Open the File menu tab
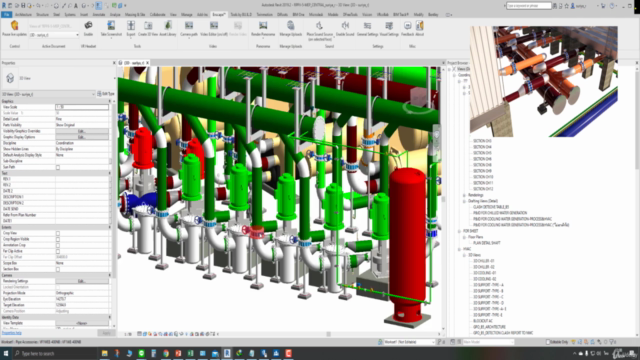The width and height of the screenshot is (640, 360). [x=7, y=15]
